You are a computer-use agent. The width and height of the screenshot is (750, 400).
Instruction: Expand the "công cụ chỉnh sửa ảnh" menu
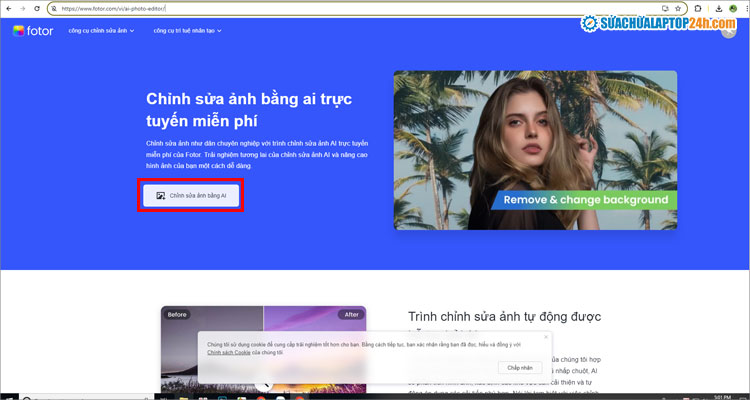[x=101, y=31]
